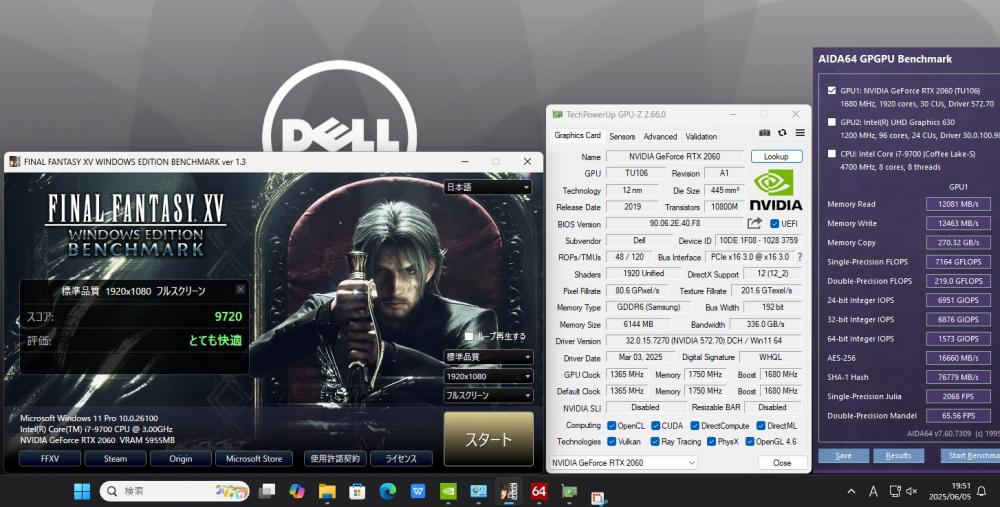Click the Windows taskbar search box
Viewport: 1000px width, 507px height.
[174, 491]
